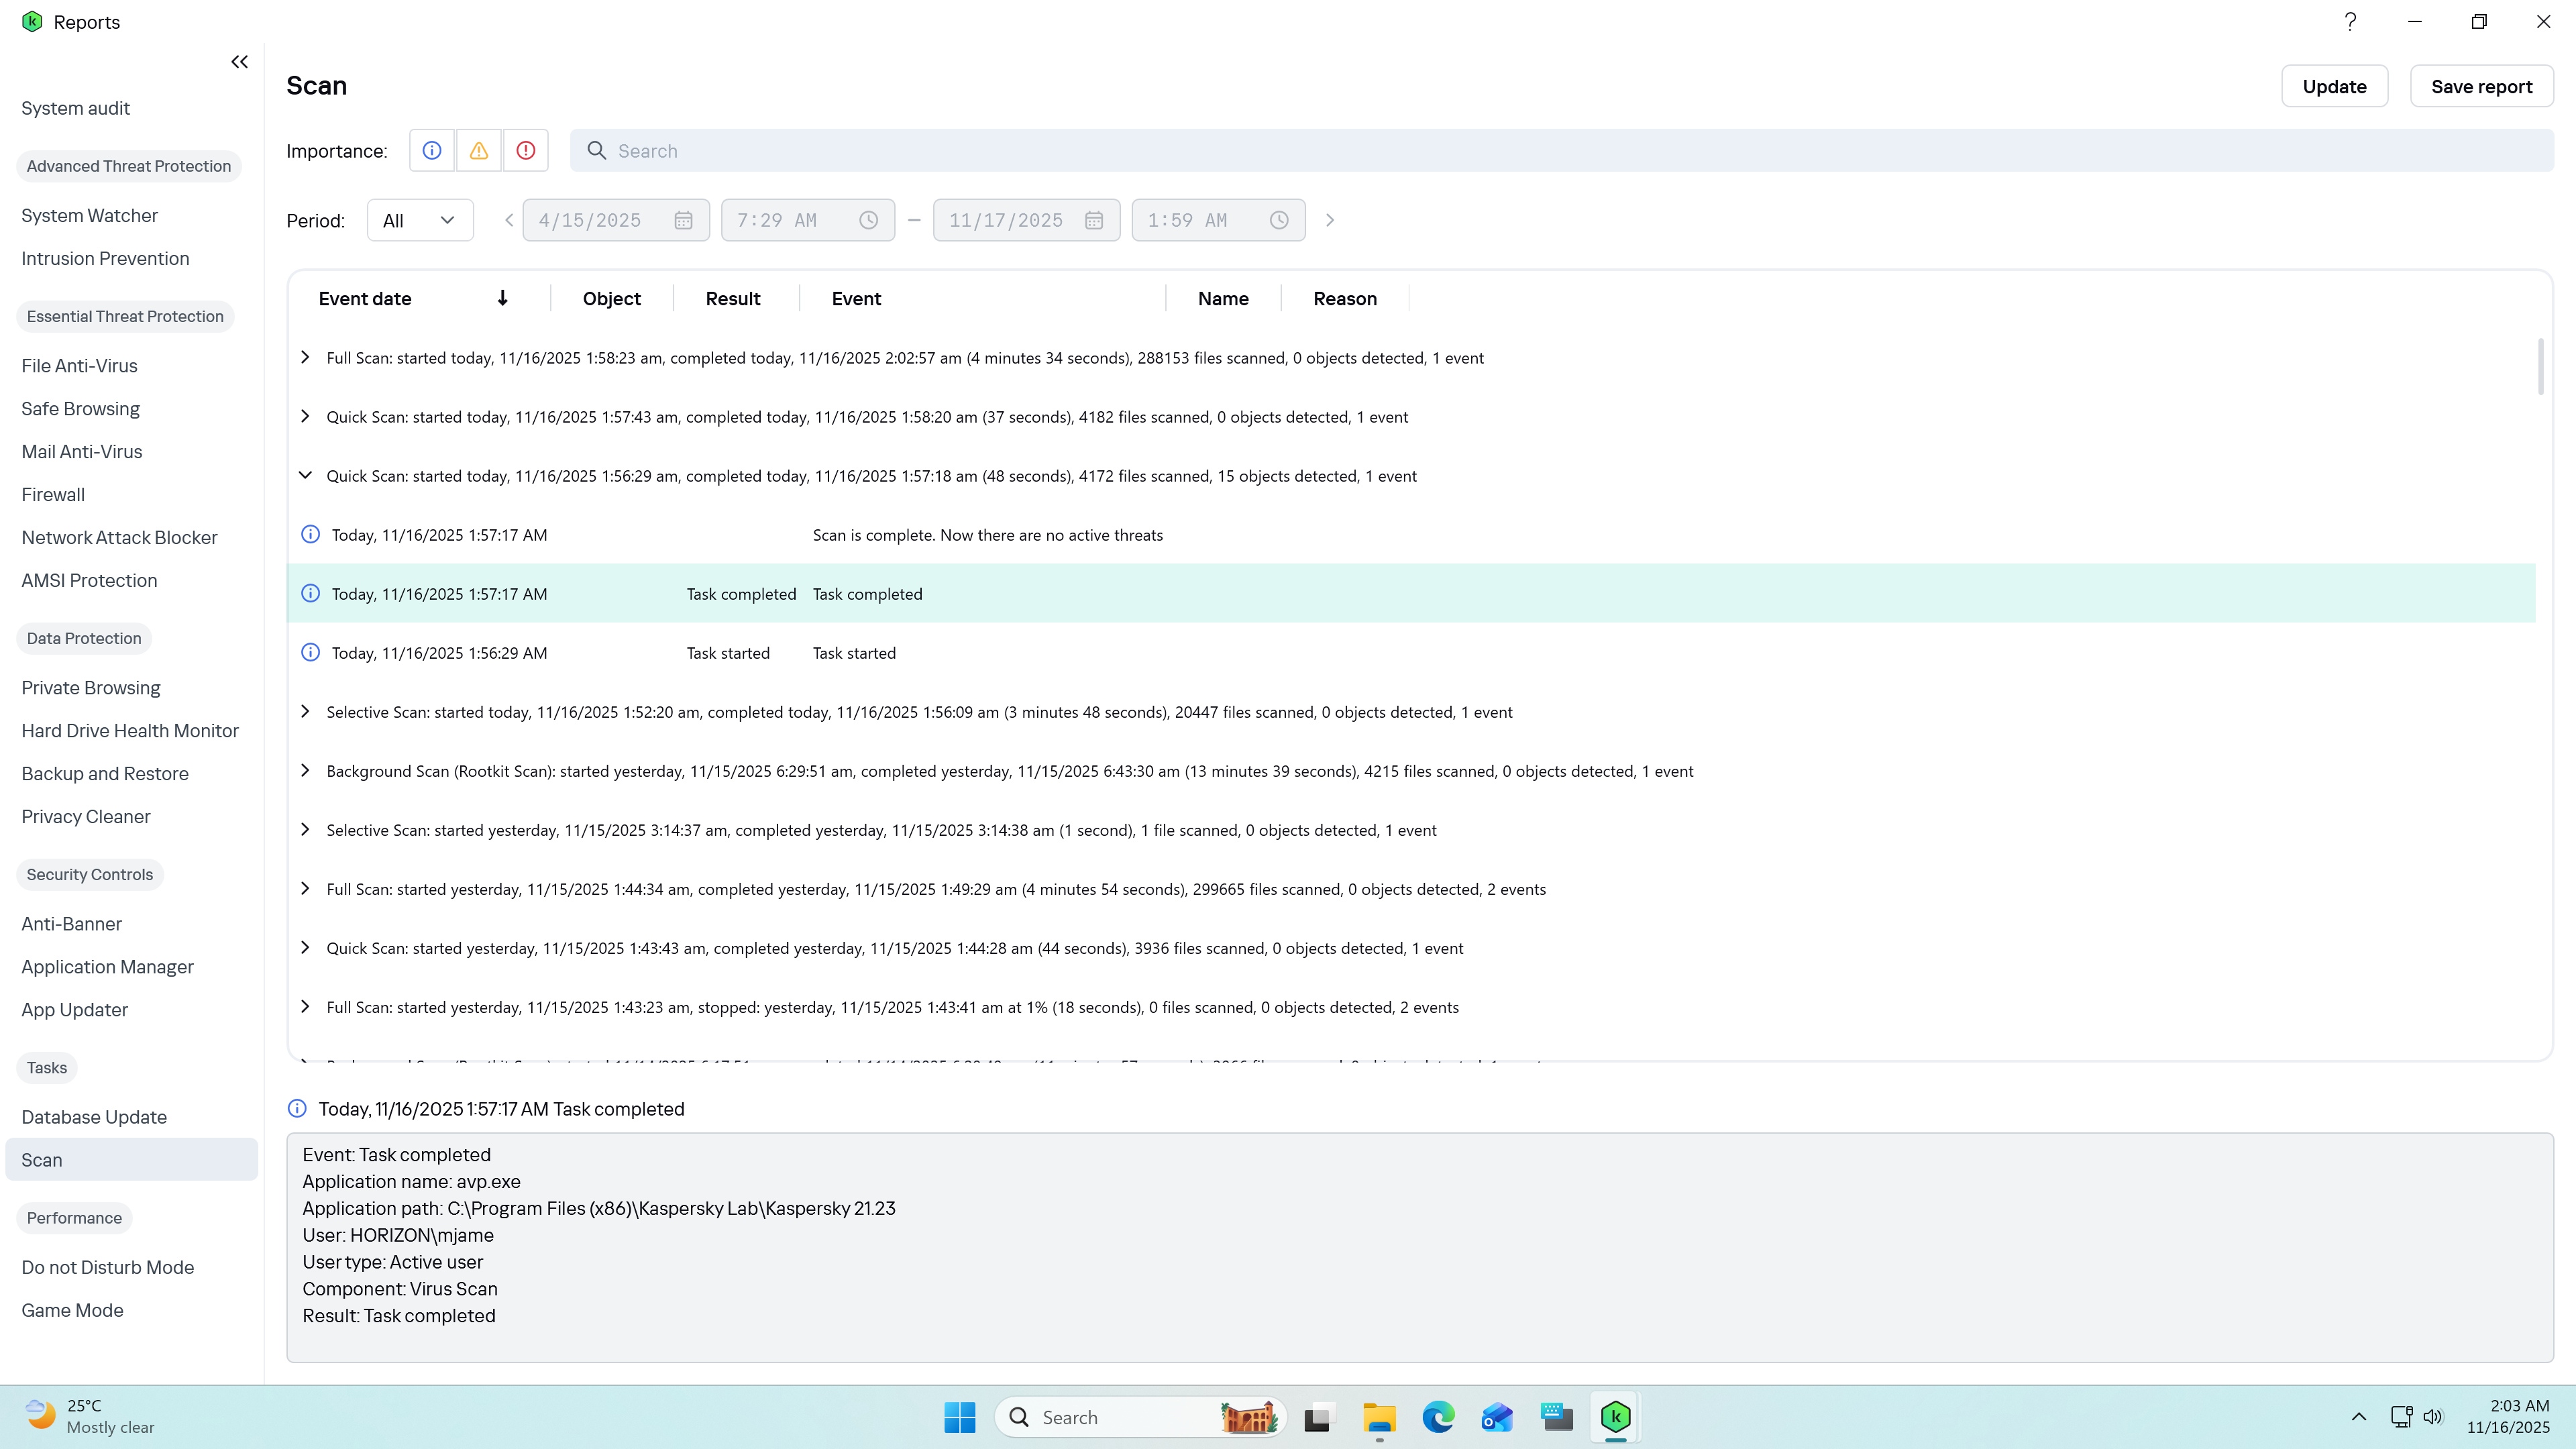Click the Reason column header

1345,298
